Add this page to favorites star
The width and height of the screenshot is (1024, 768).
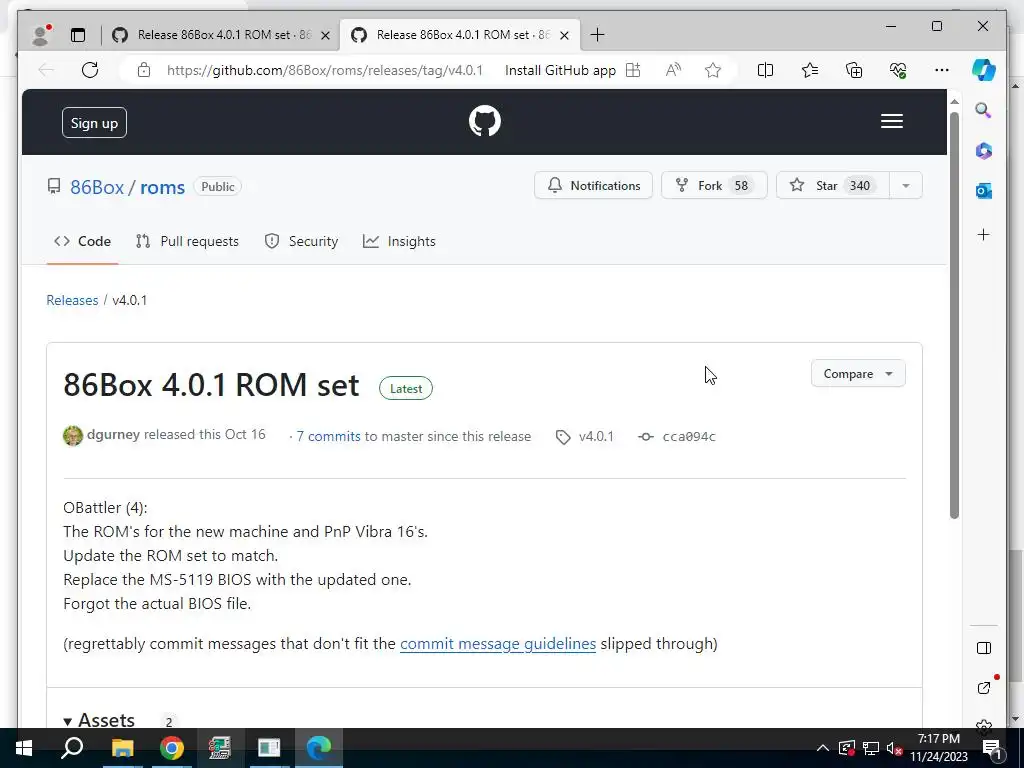[712, 70]
